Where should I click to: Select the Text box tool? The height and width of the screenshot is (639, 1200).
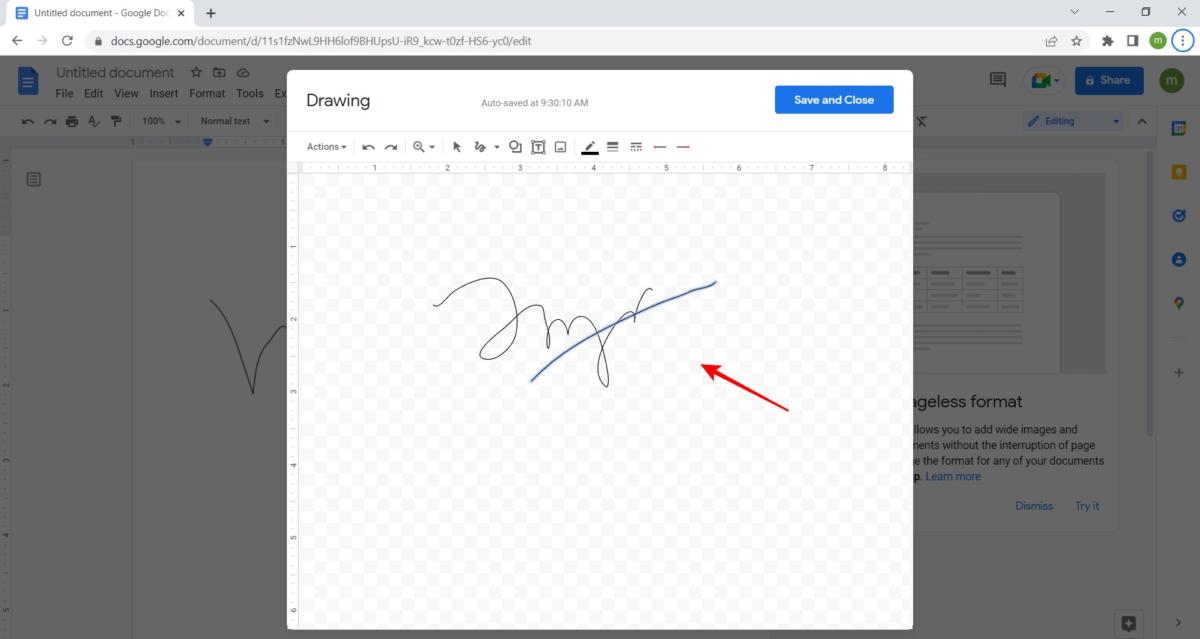(538, 147)
